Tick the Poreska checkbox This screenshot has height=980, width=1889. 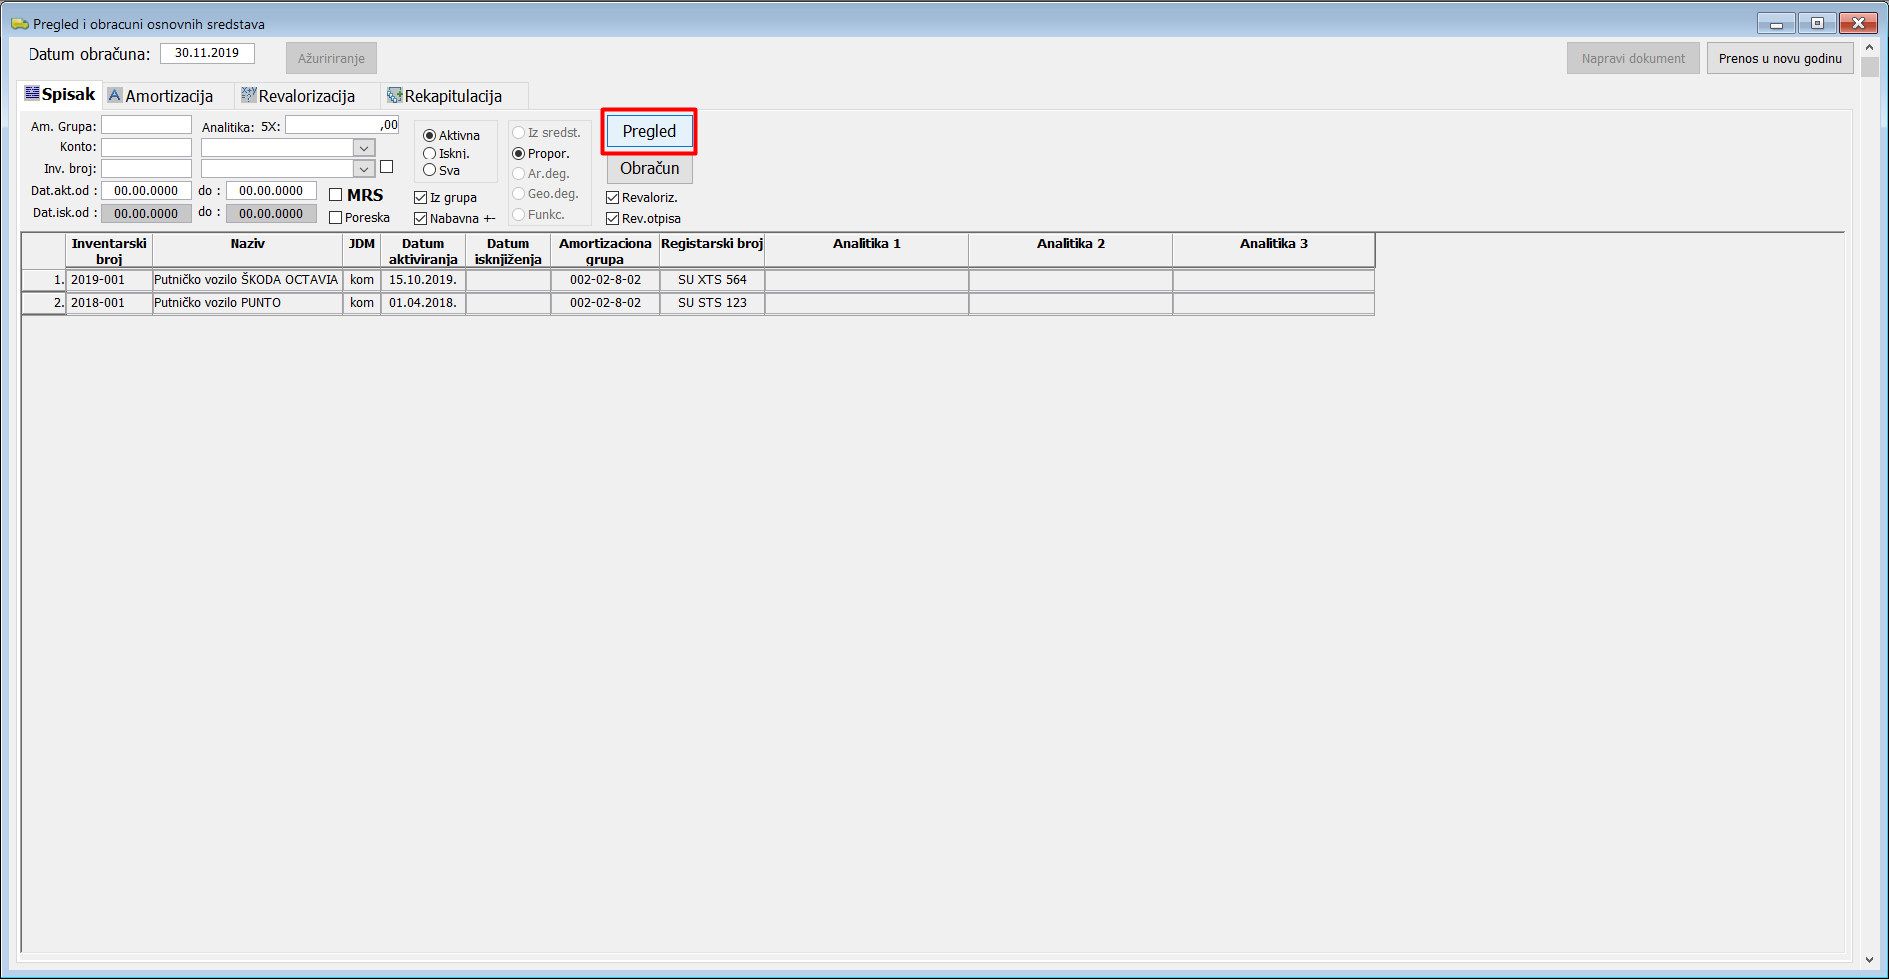tap(336, 218)
